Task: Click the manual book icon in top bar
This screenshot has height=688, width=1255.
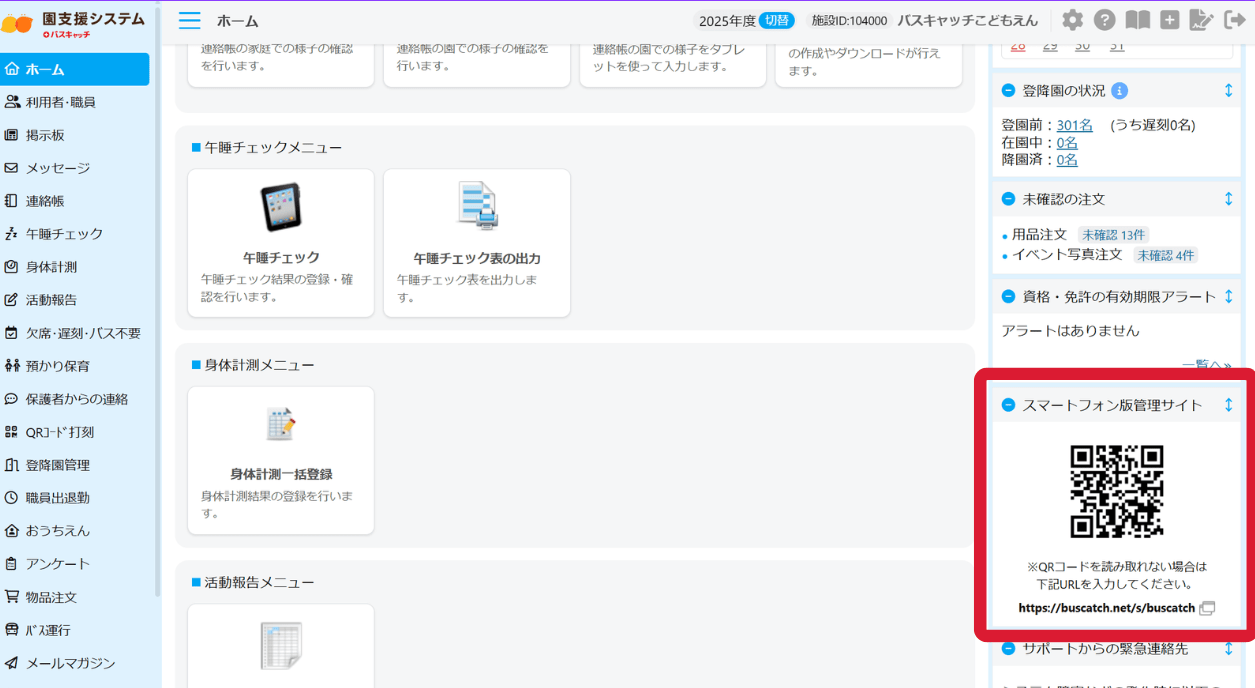Action: pos(1138,19)
